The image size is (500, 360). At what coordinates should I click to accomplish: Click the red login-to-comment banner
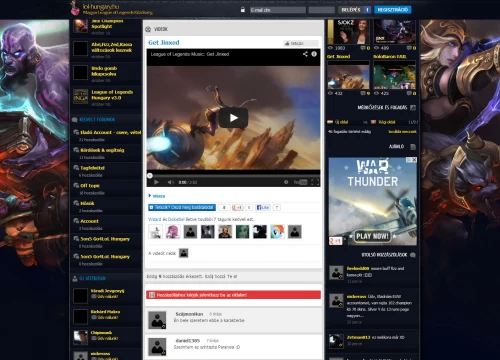[x=233, y=295]
